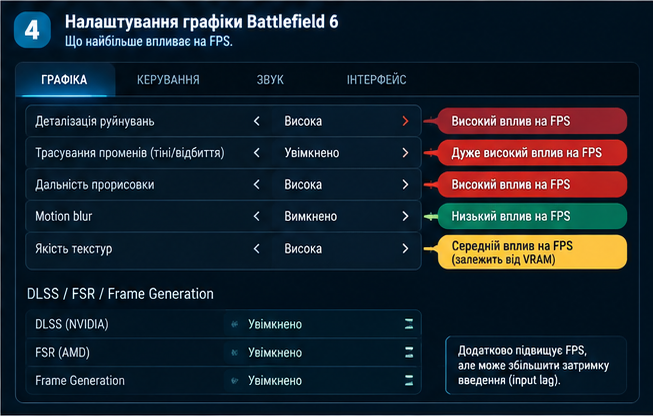Click the Дуже високий вплив на FPS badge
653x416 pixels.
[532, 153]
